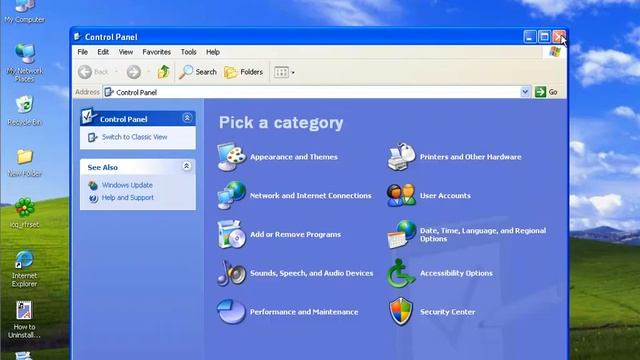Viewport: 640px width, 360px height.
Task: Collapse the See Also sidebar section
Action: pyautogui.click(x=187, y=166)
